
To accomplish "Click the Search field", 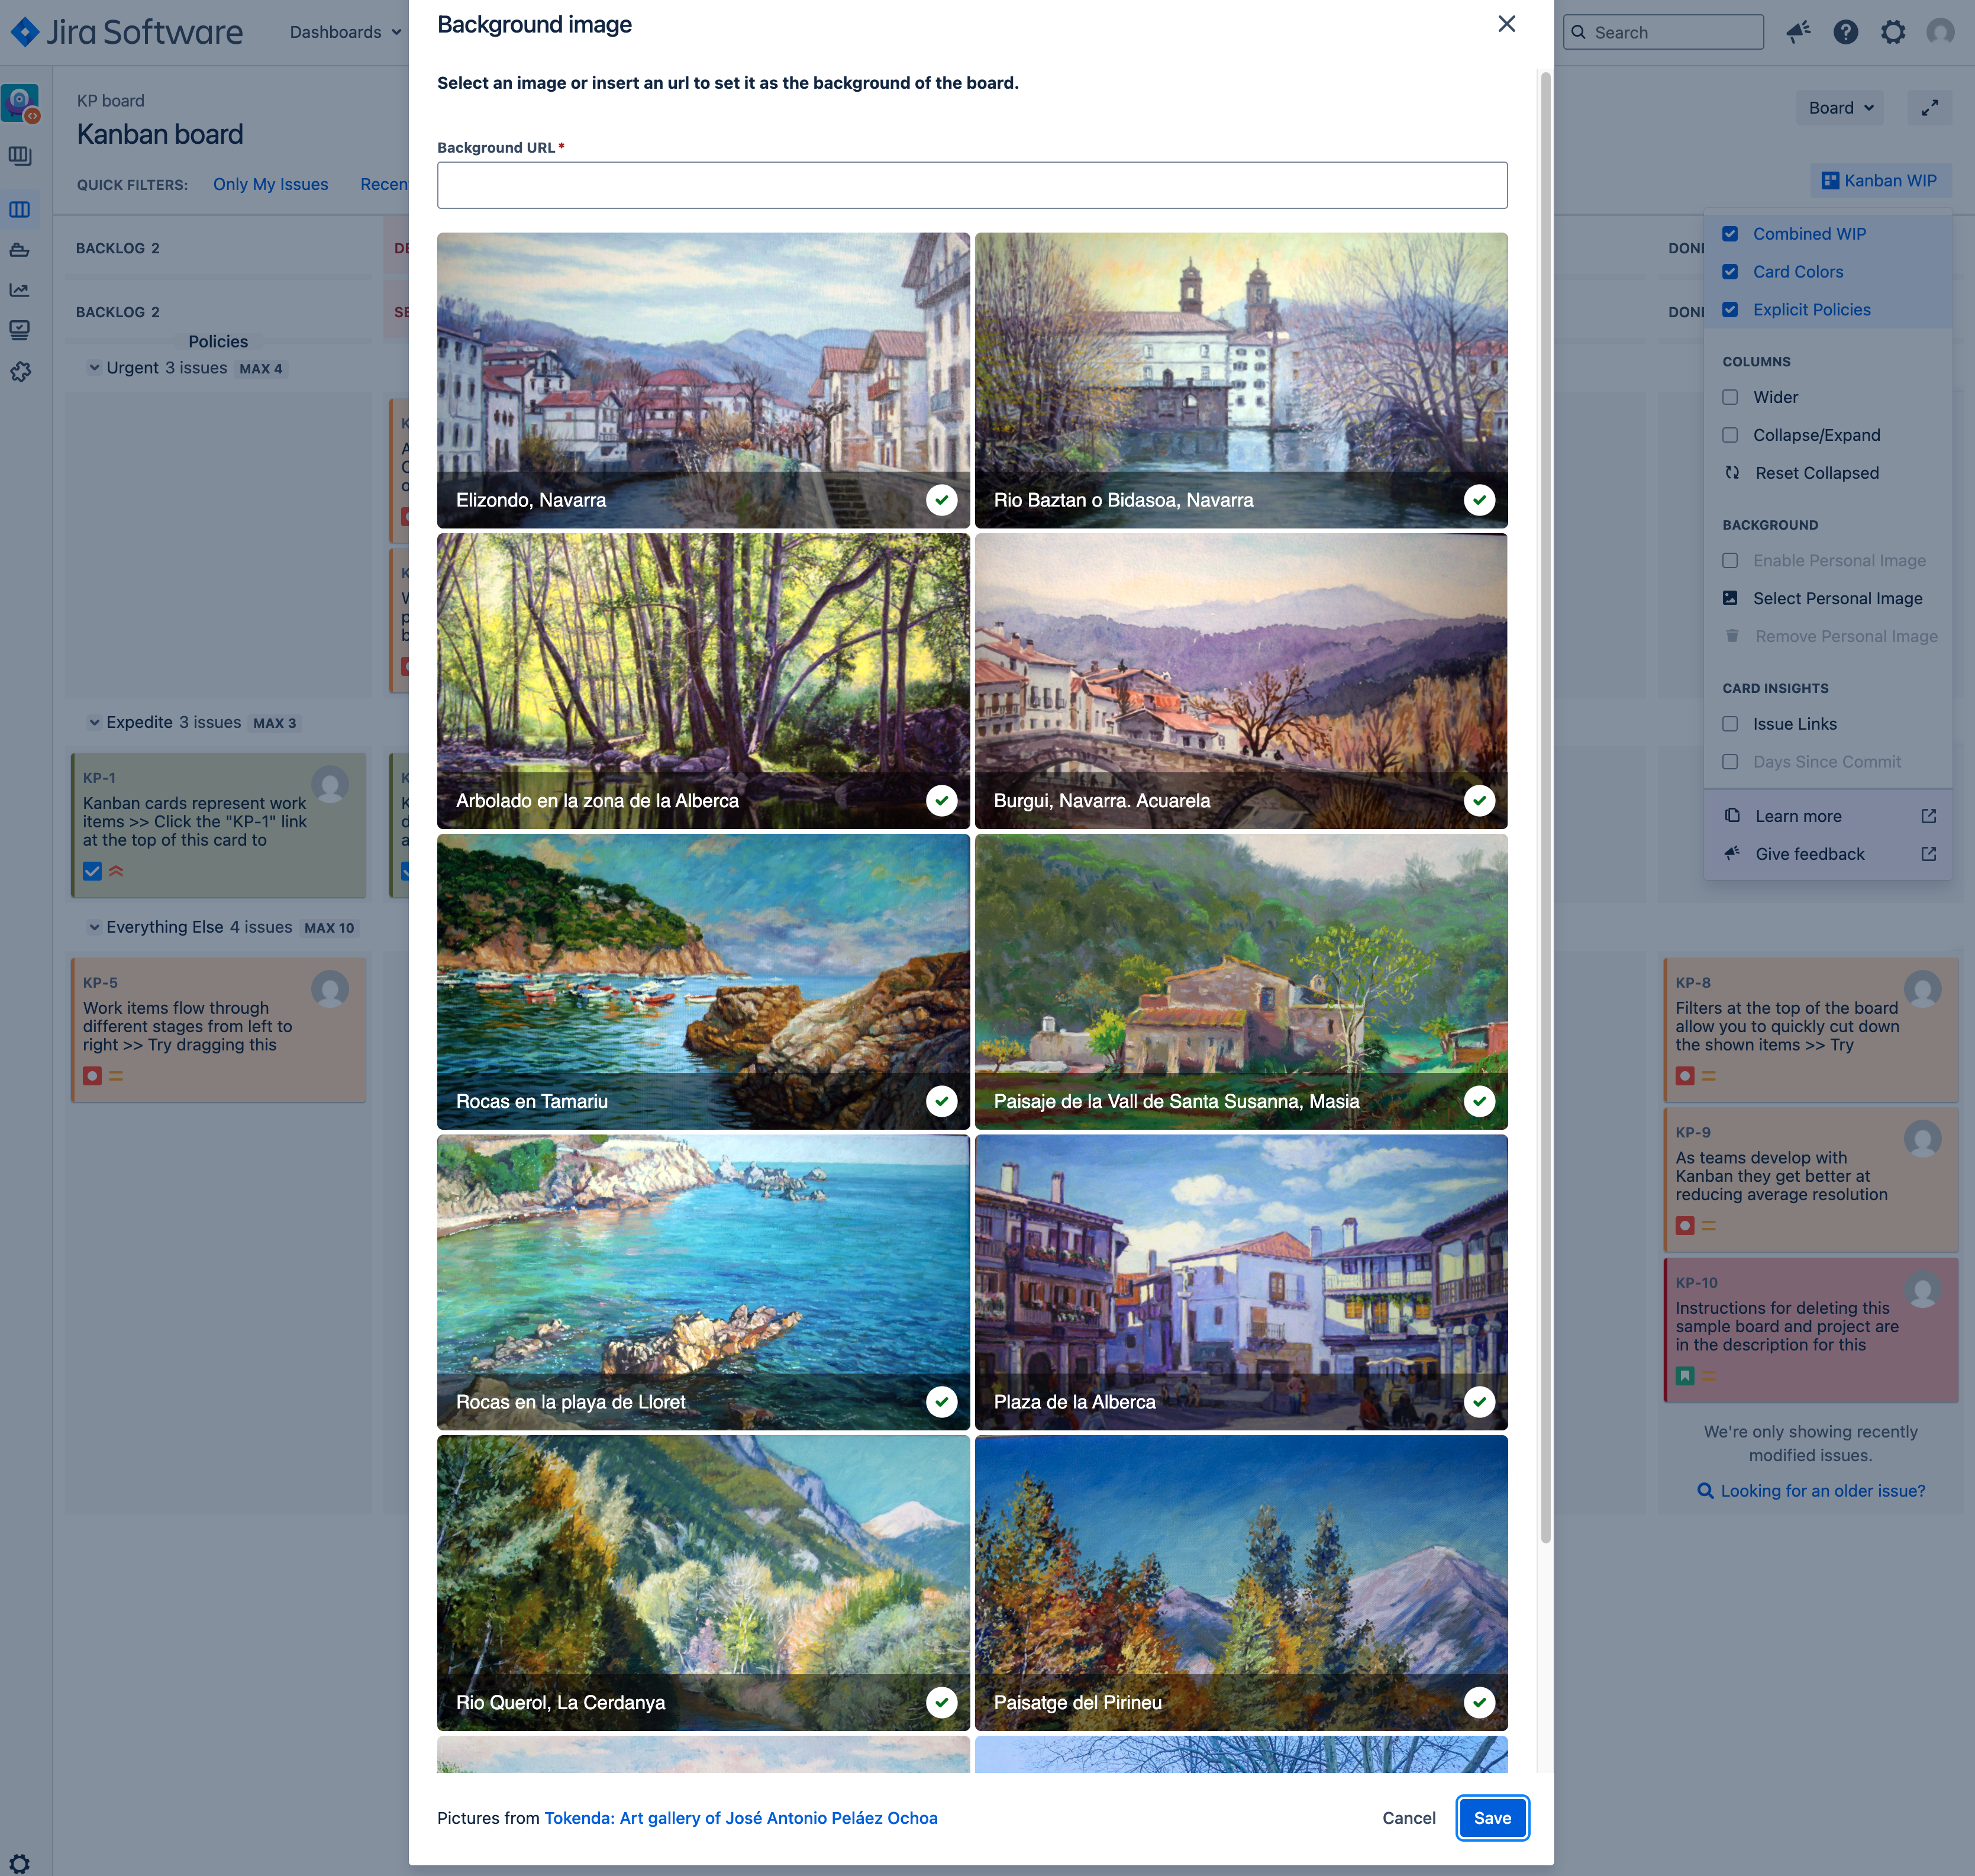I will click(1663, 32).
